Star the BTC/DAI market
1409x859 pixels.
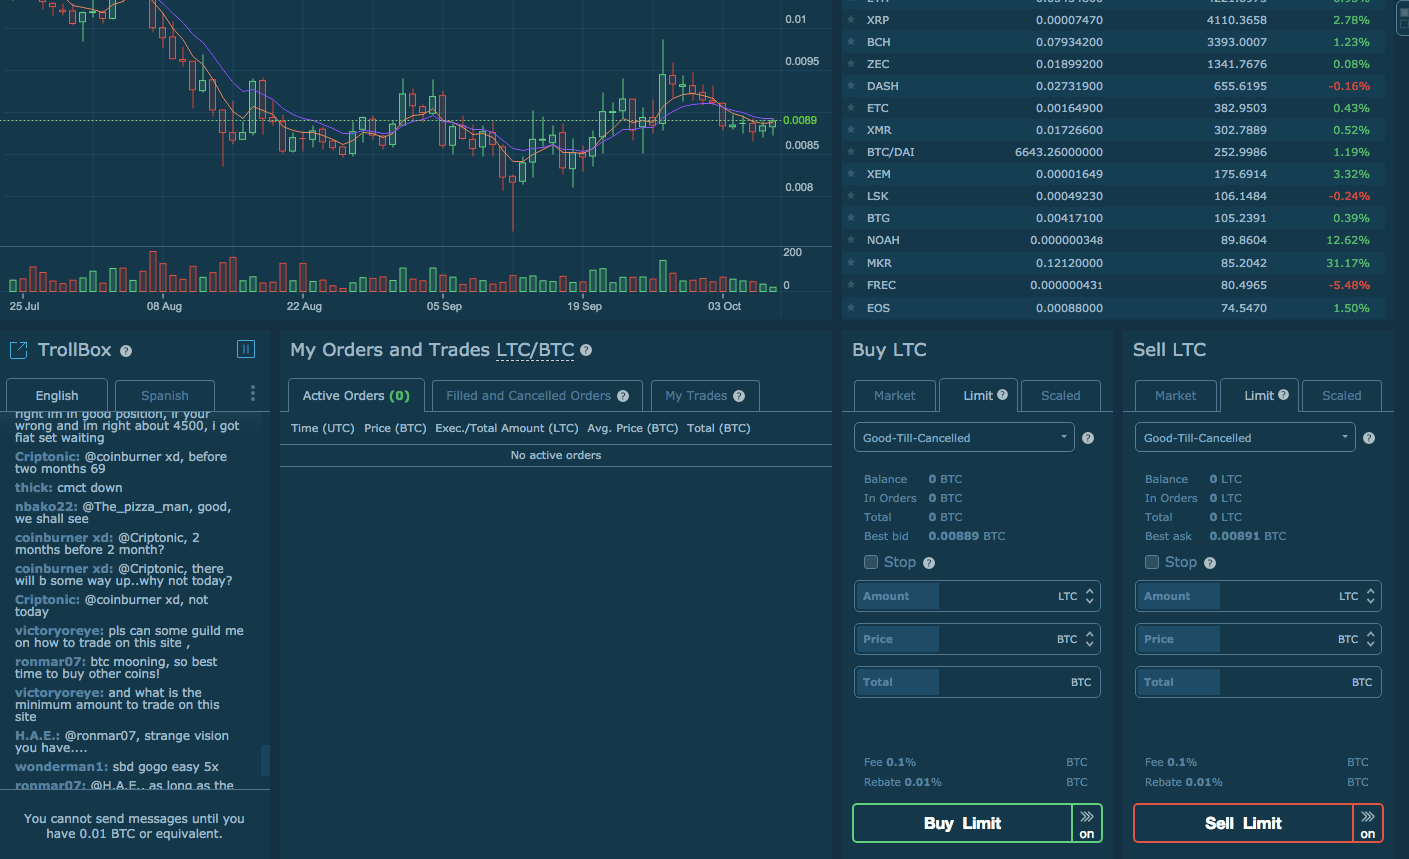tap(851, 152)
